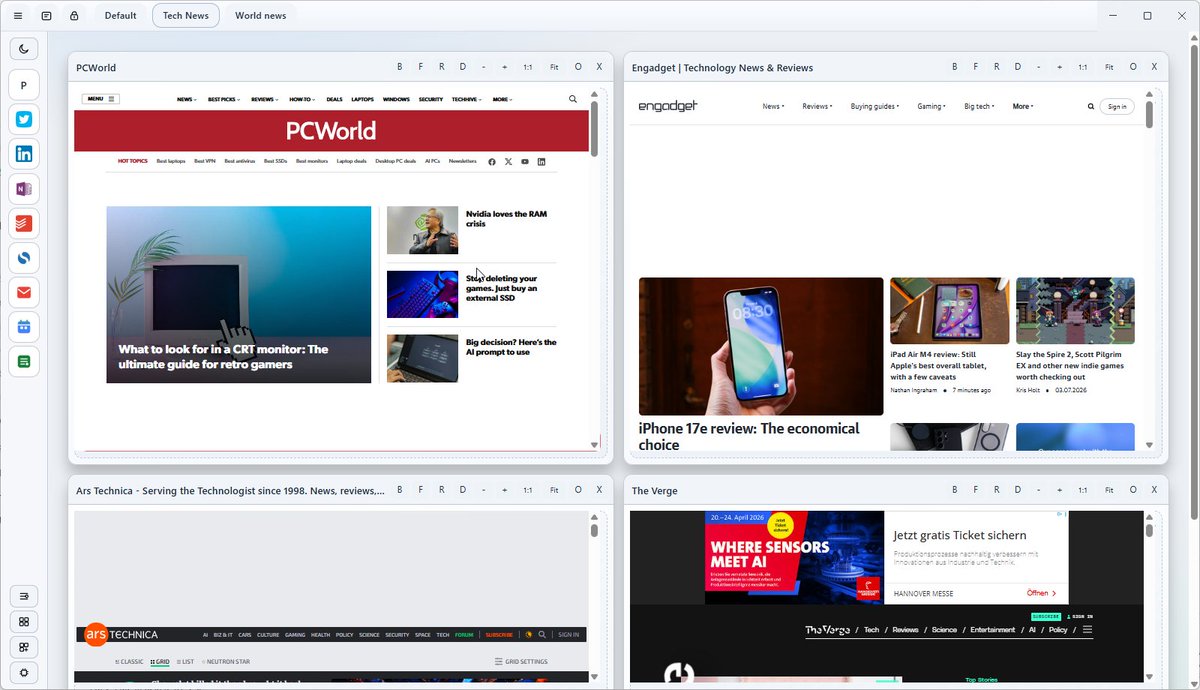The height and width of the screenshot is (690, 1200).
Task: Open PCWorld search magnifier icon
Action: [573, 99]
